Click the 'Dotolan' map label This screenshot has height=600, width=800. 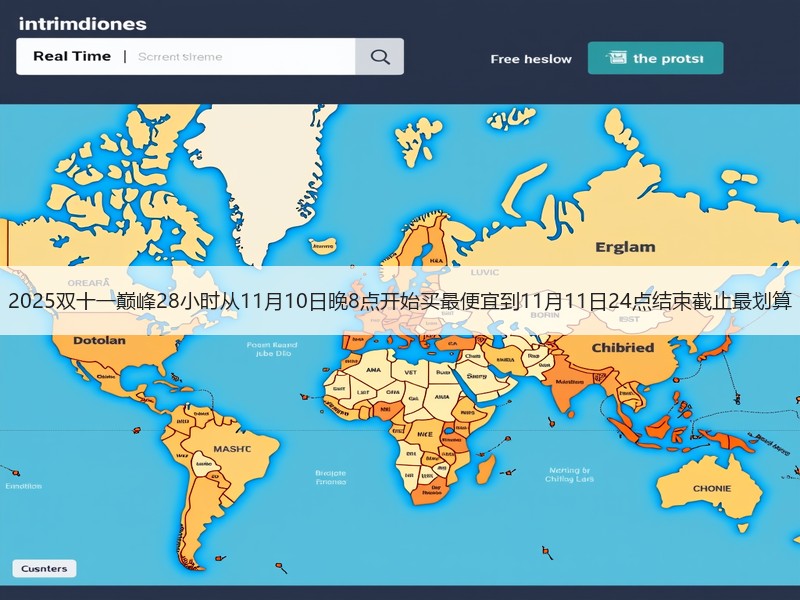point(99,340)
